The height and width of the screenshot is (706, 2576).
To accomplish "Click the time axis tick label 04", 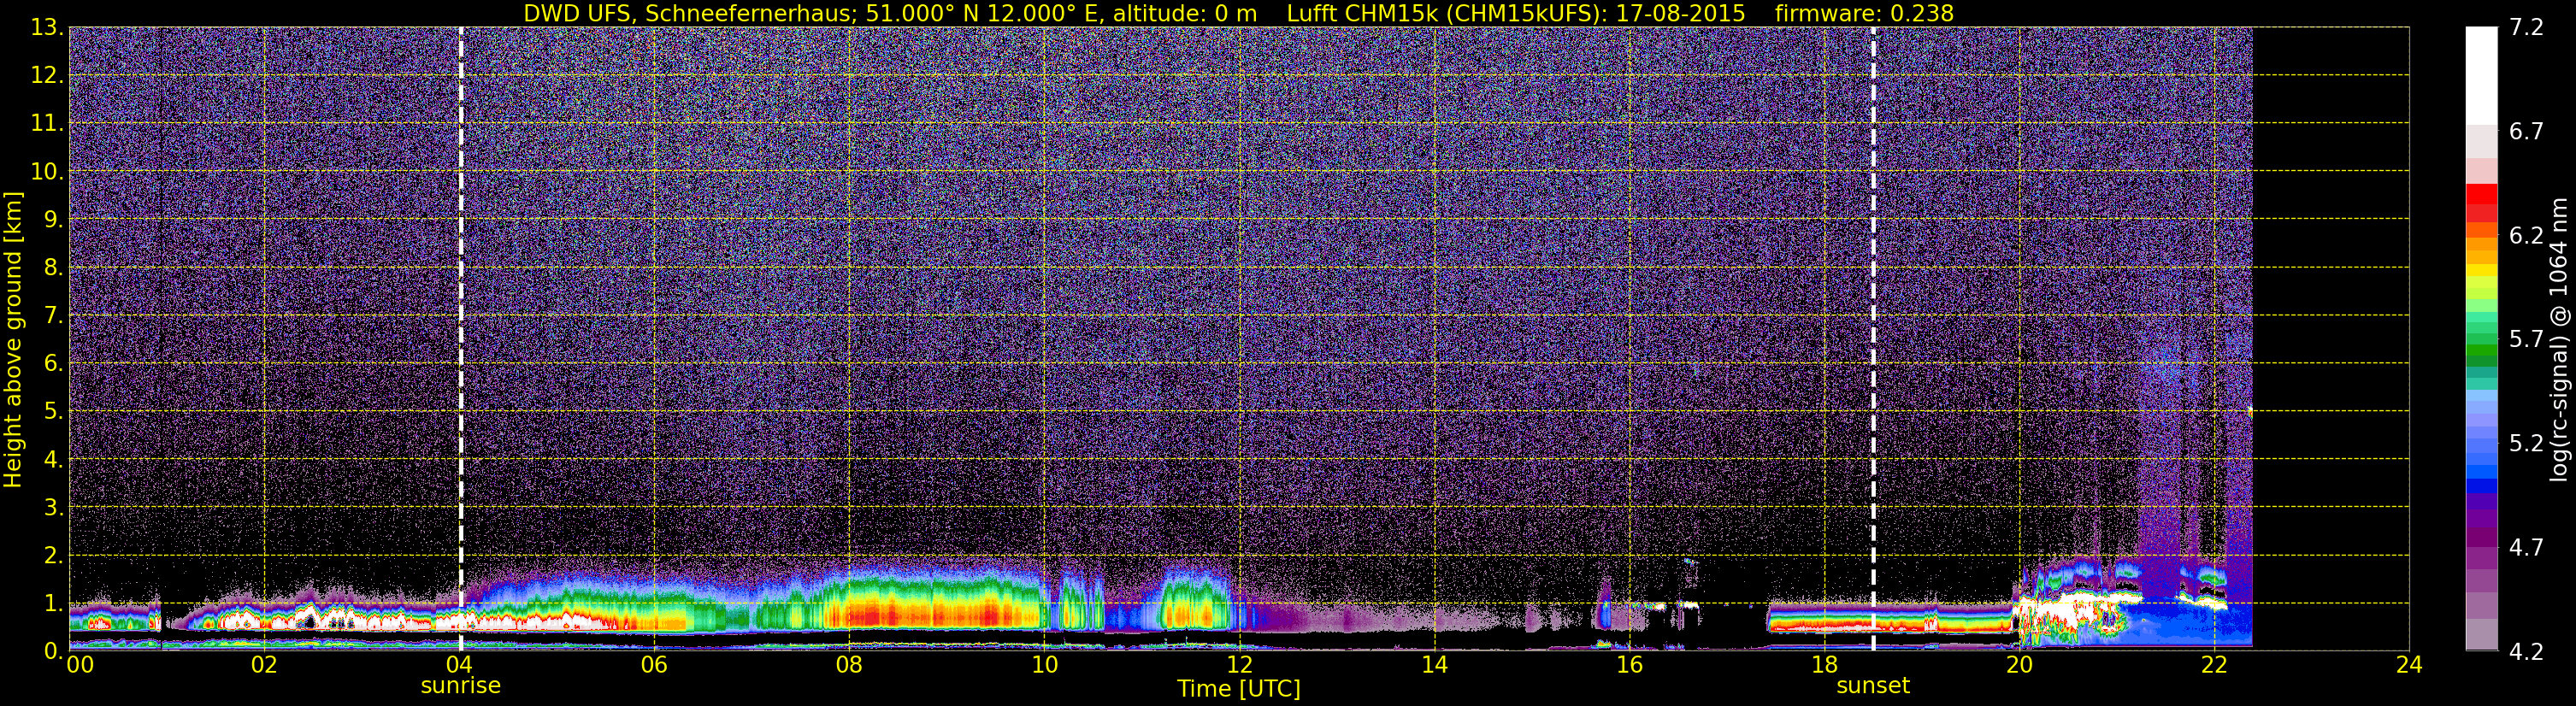I will 459,665.
